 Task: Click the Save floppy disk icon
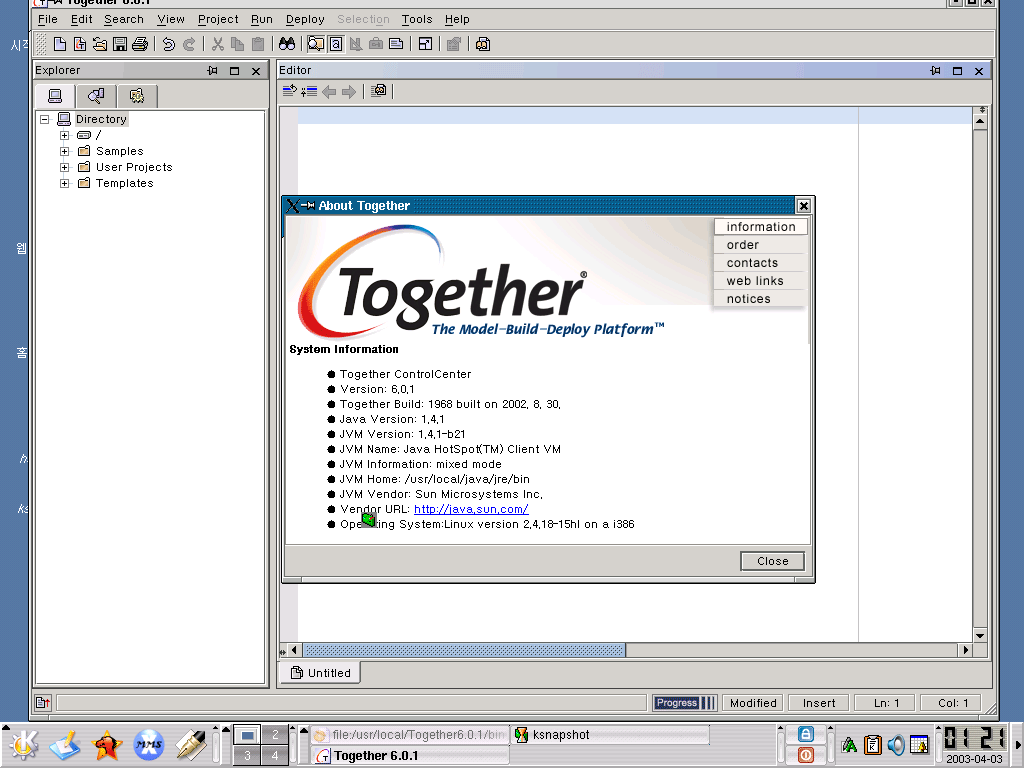click(120, 44)
